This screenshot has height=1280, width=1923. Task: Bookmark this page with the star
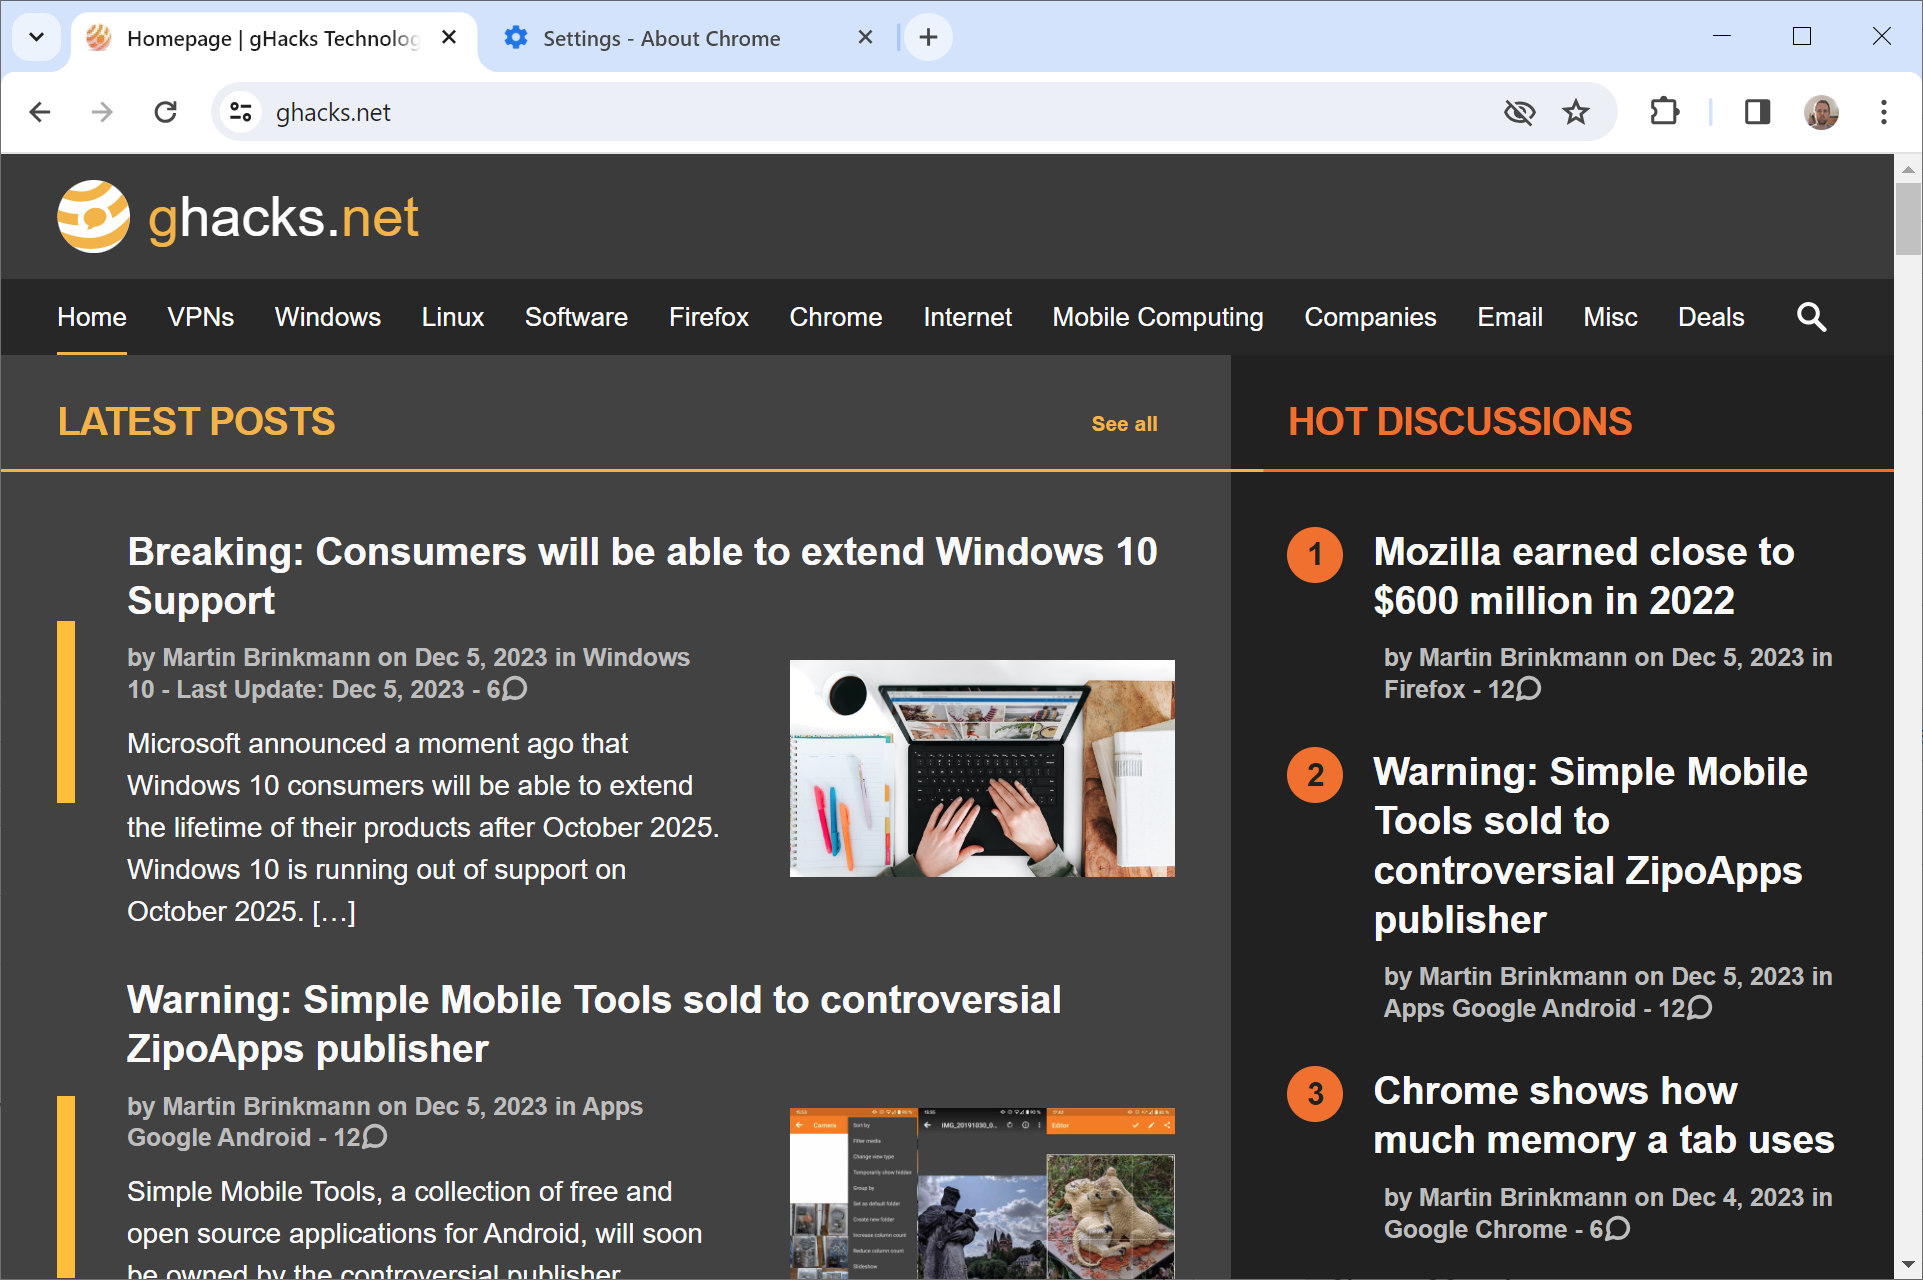[x=1576, y=112]
